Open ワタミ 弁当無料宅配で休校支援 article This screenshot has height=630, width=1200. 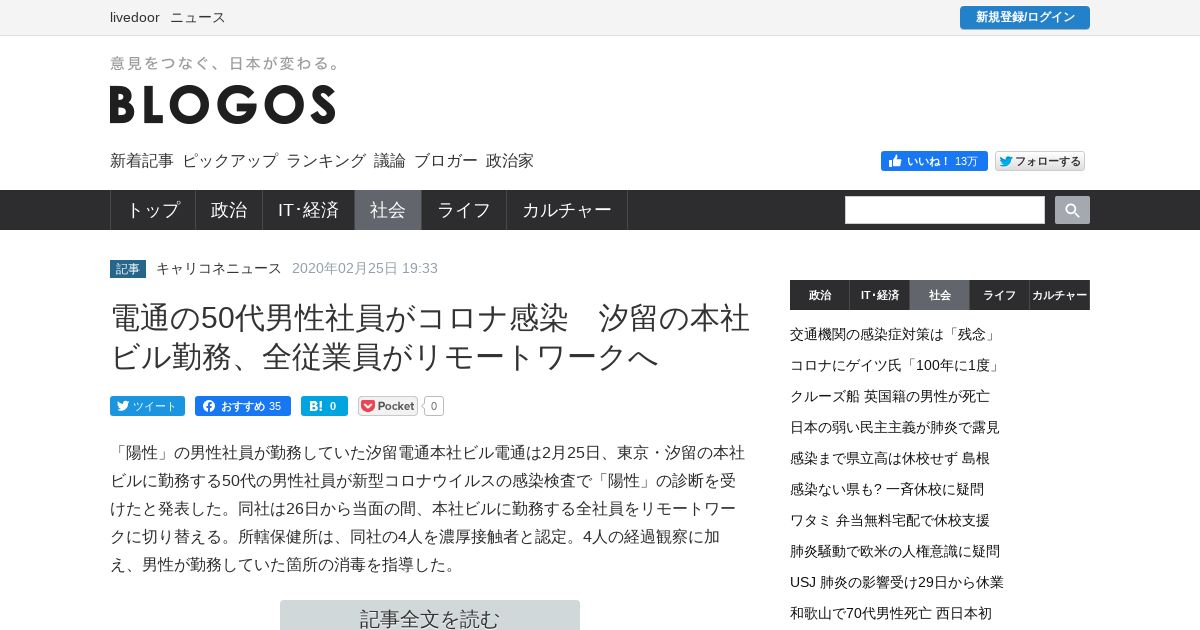point(890,520)
